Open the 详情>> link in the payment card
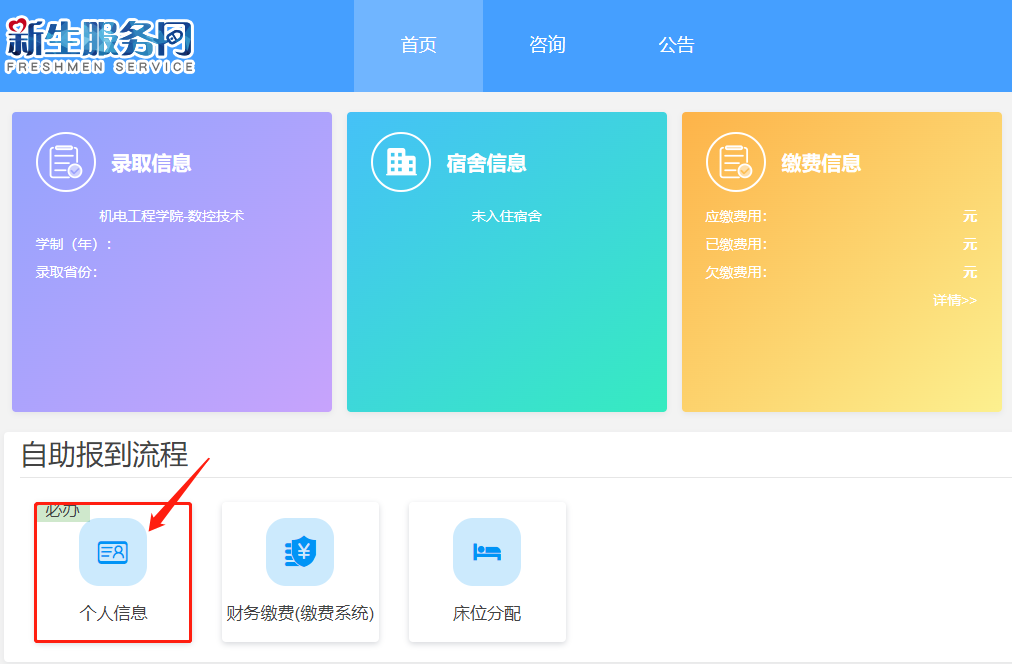The width and height of the screenshot is (1012, 664). tap(954, 300)
